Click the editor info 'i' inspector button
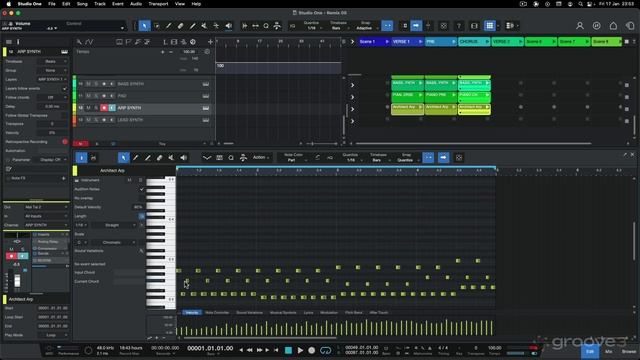The height and width of the screenshot is (360, 640). (x=81, y=158)
